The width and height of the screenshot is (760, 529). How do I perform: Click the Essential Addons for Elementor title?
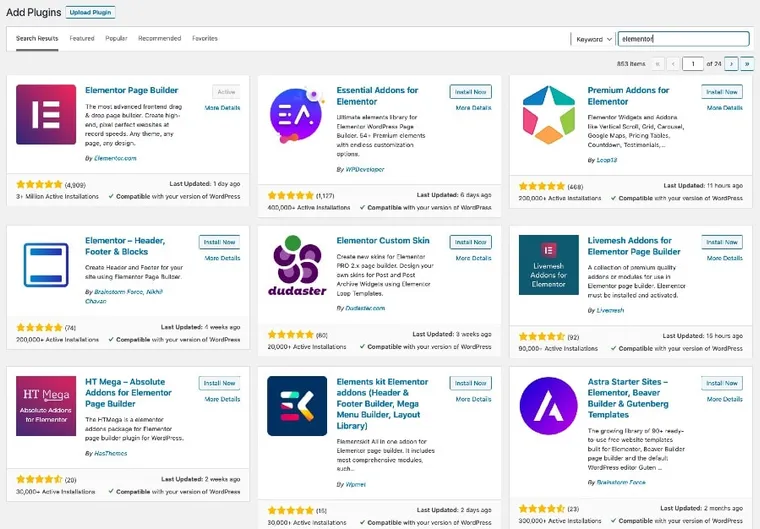pyautogui.click(x=377, y=96)
